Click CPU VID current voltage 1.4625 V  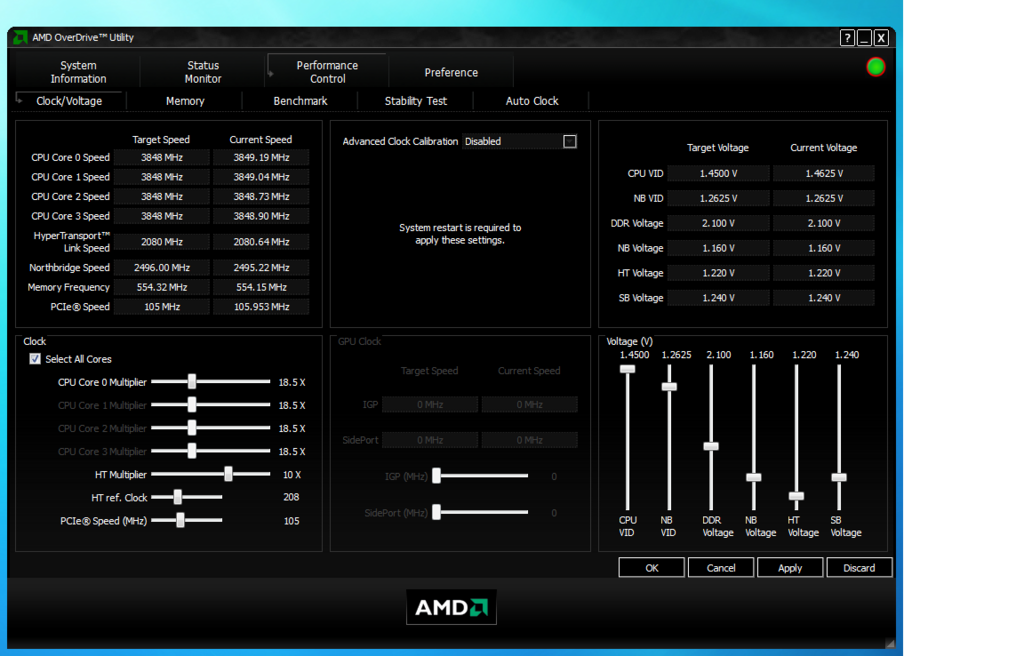pos(824,173)
